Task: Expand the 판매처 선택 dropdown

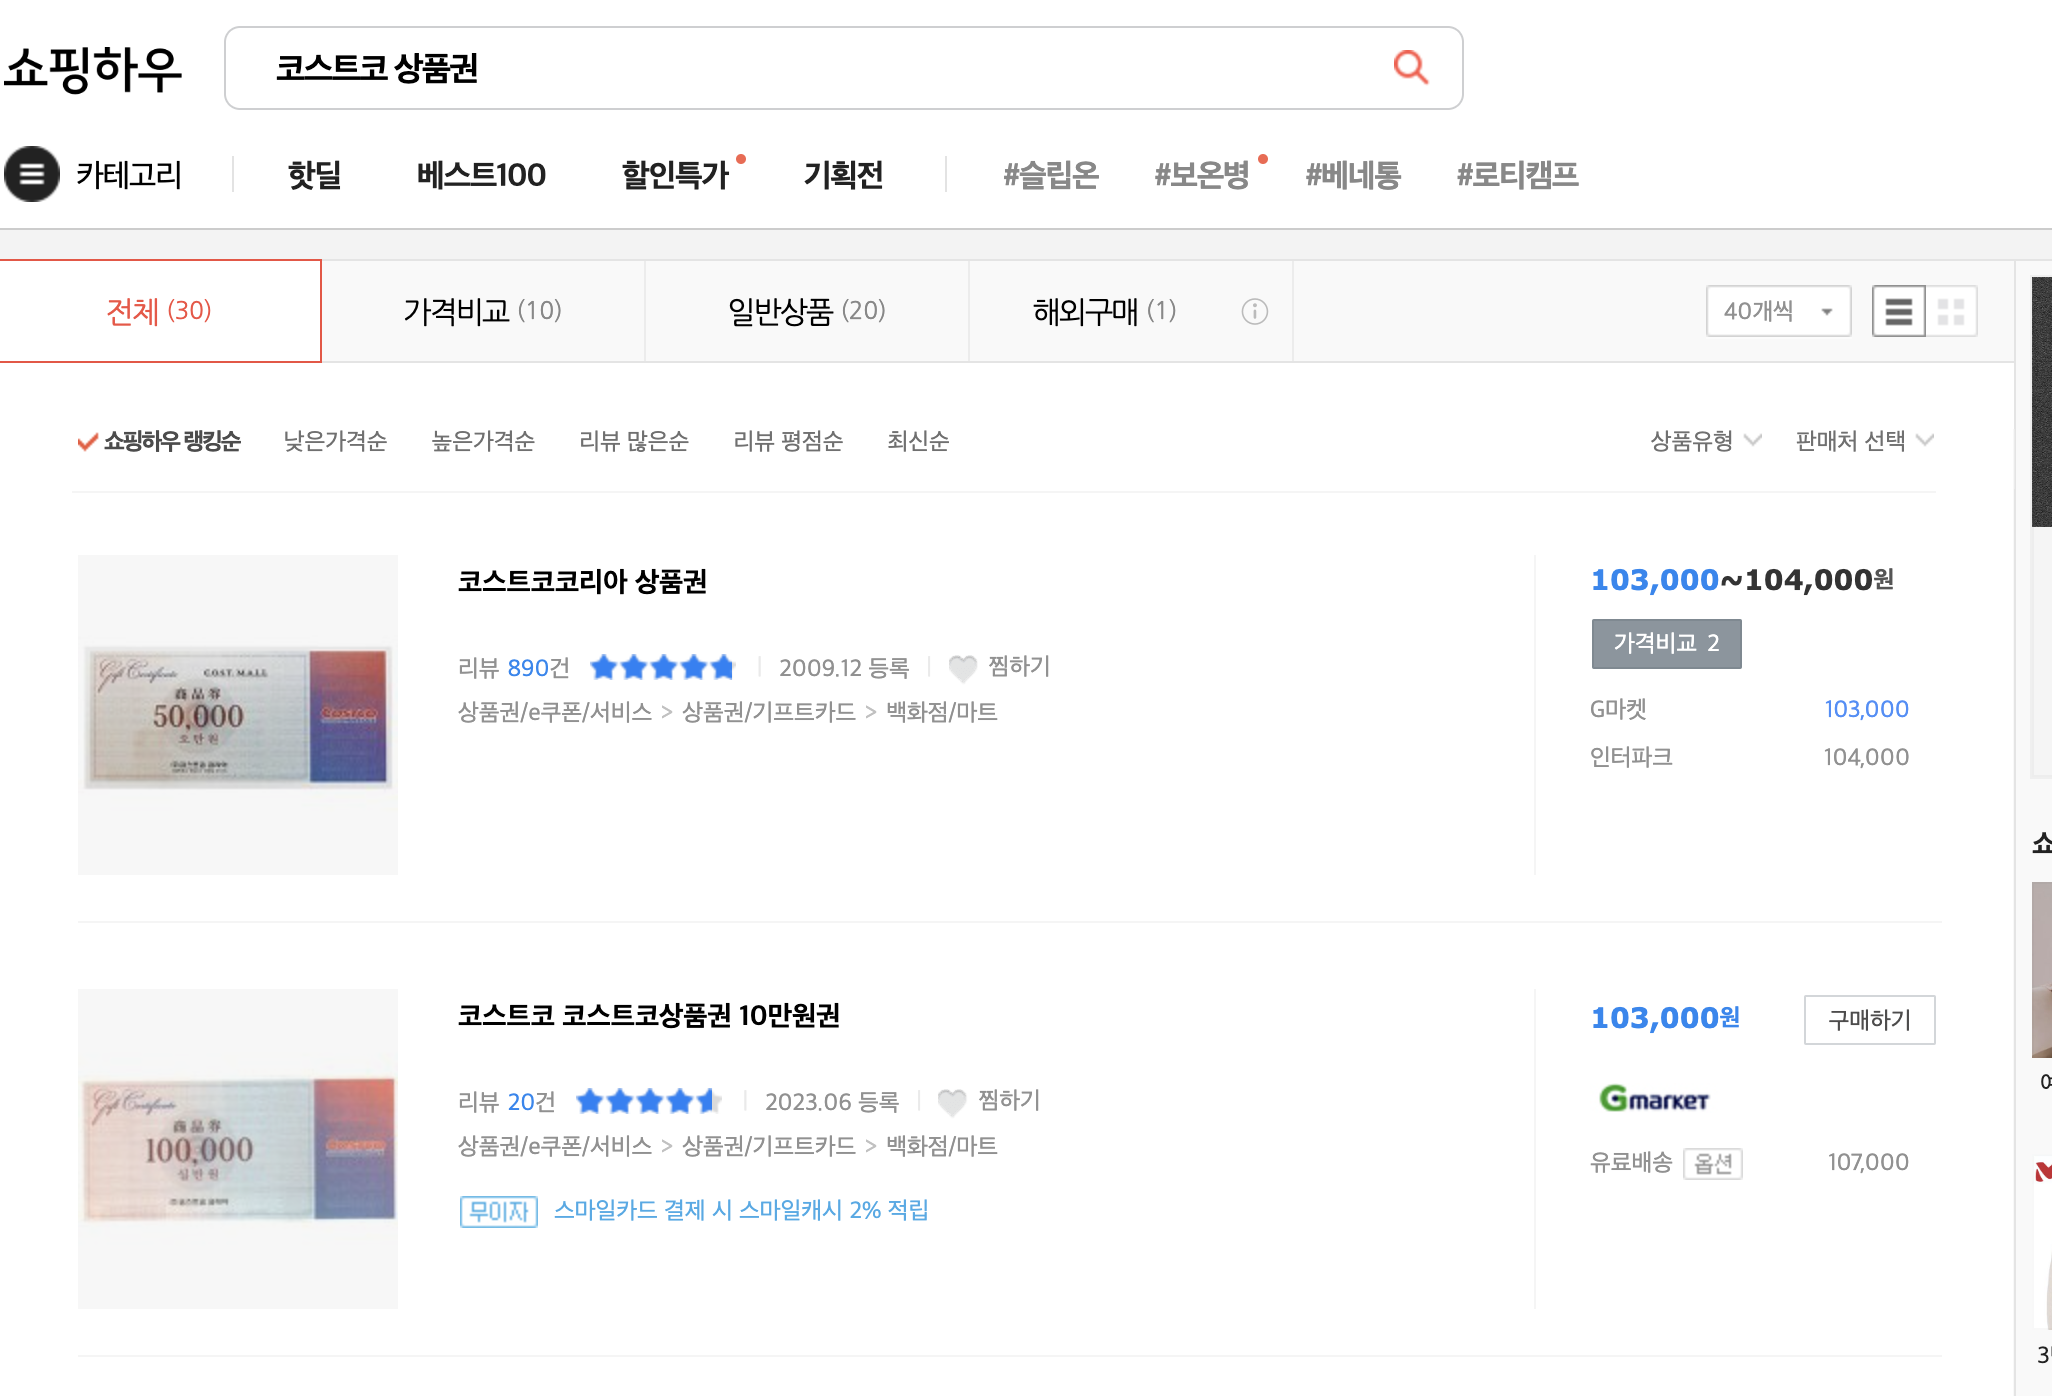Action: click(x=1864, y=441)
